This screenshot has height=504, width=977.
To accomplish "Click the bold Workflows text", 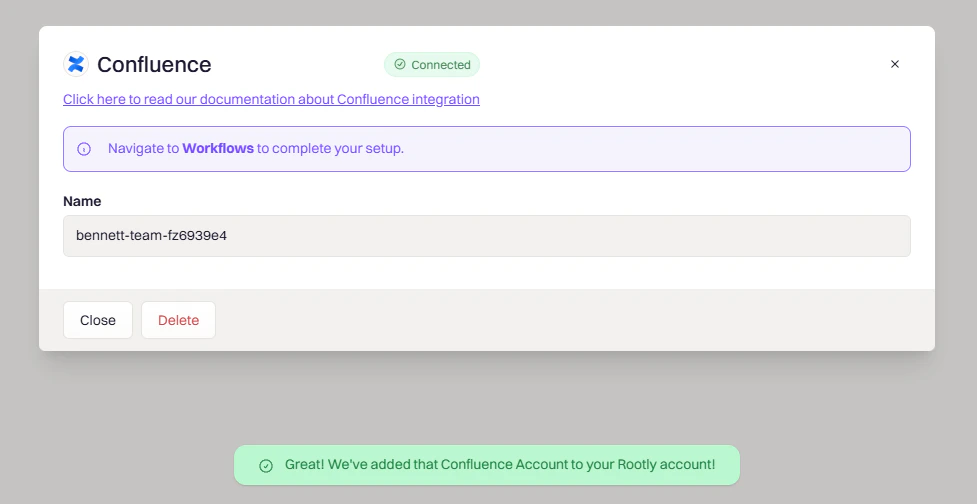I will point(218,149).
